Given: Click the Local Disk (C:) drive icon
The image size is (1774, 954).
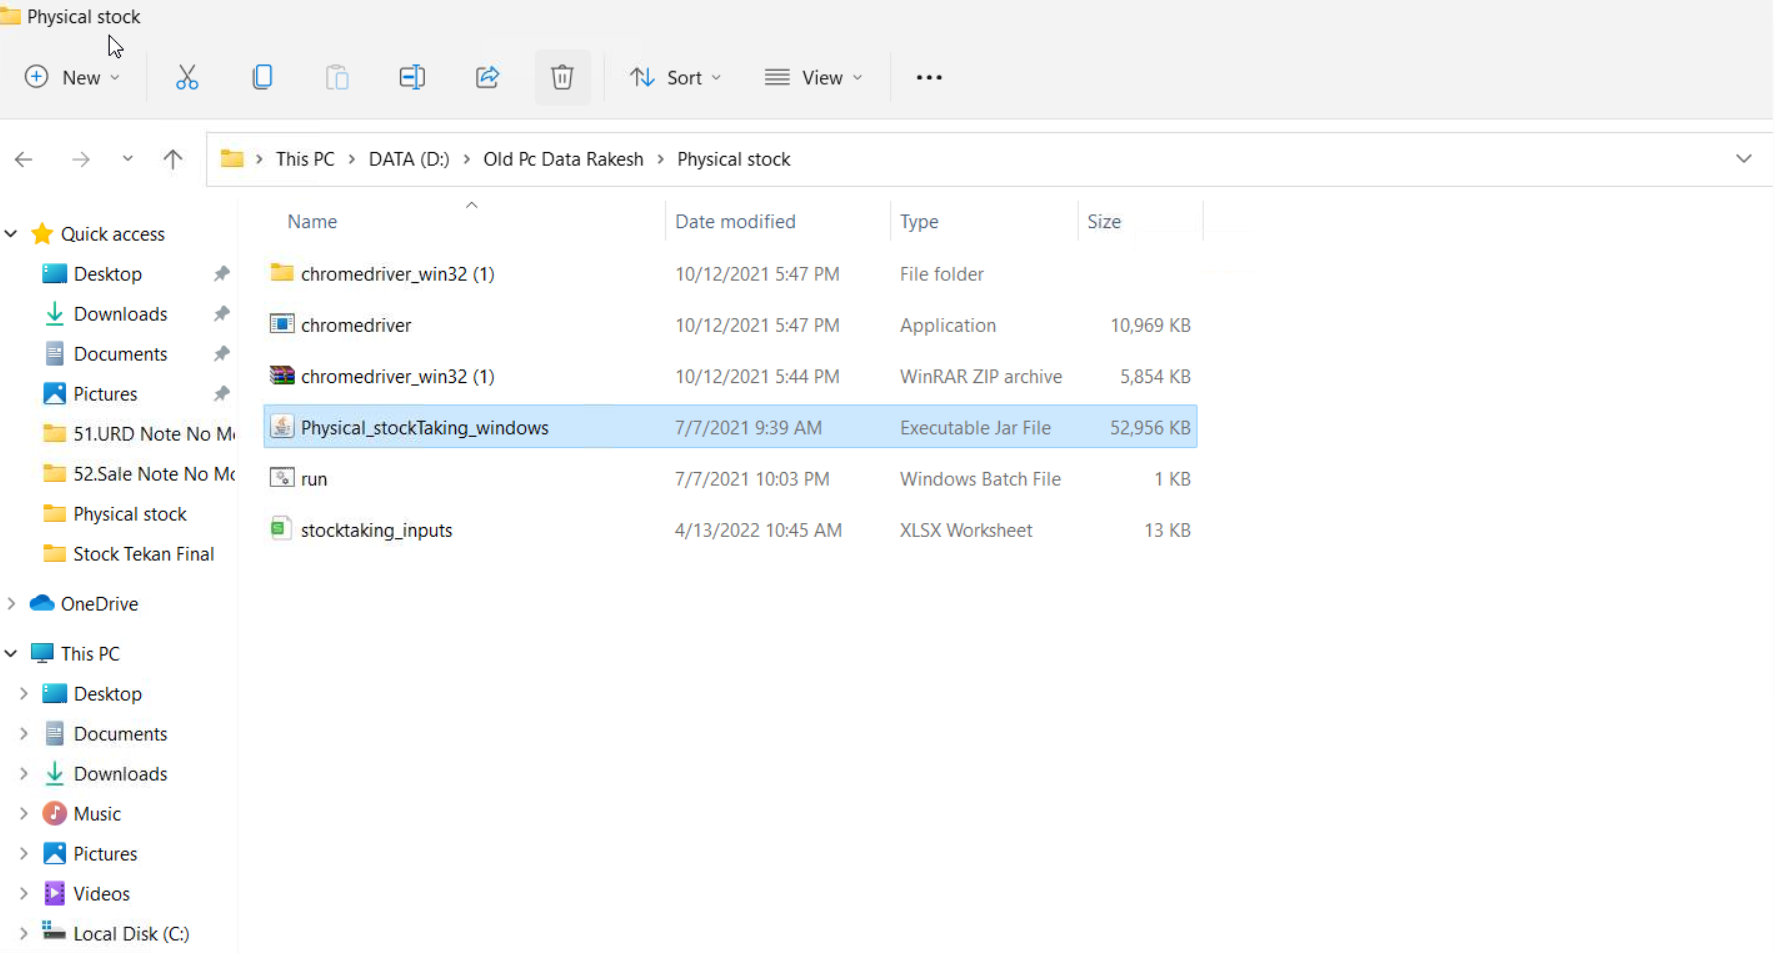Looking at the screenshot, I should point(54,931).
